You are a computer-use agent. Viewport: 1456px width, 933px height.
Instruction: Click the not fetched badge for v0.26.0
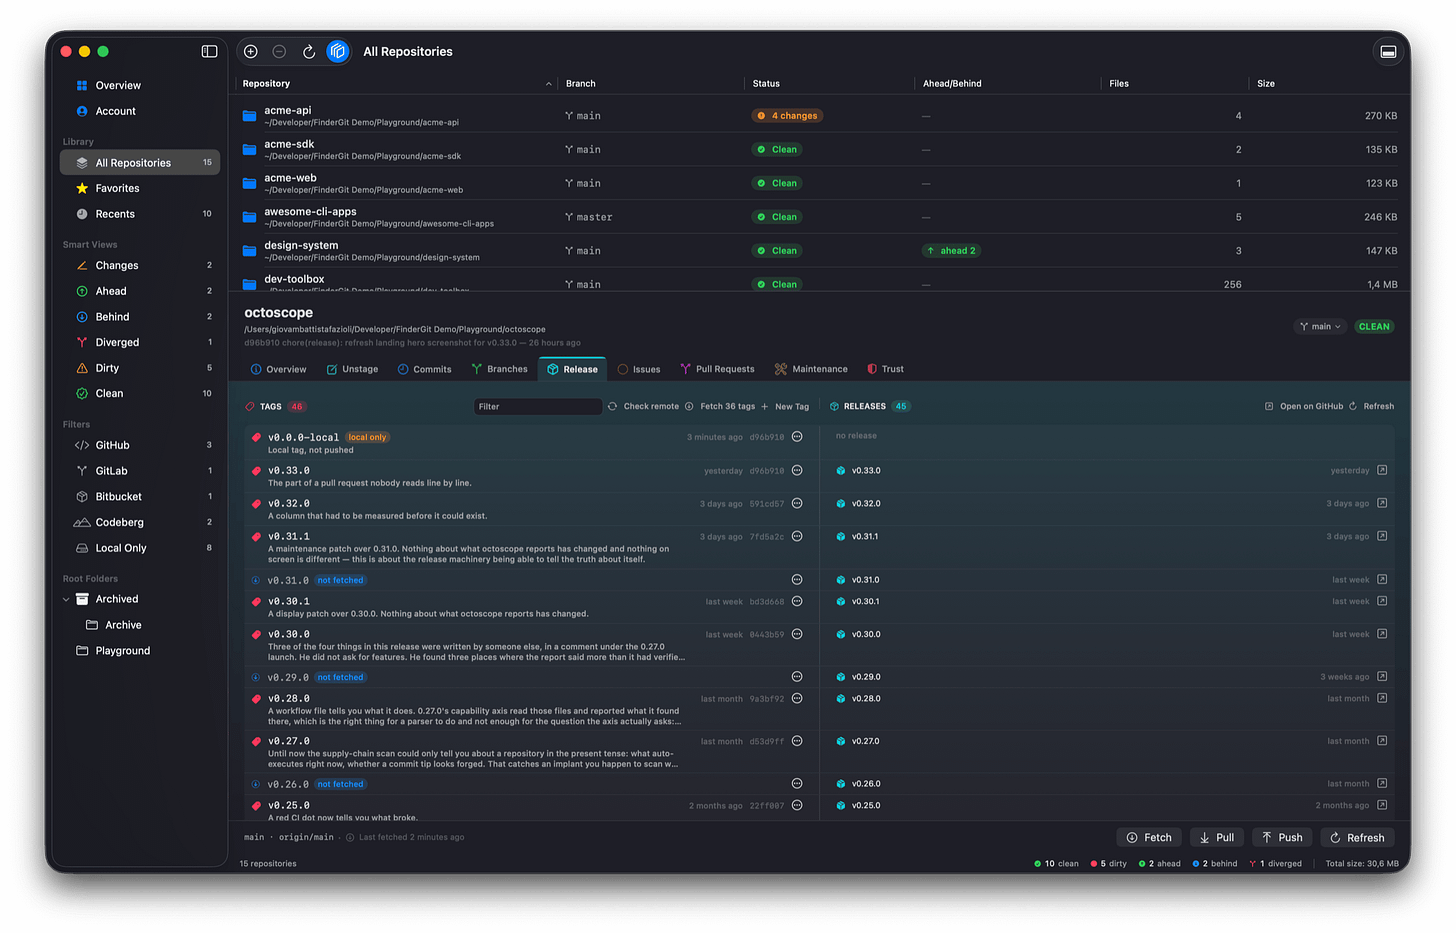[x=341, y=784]
